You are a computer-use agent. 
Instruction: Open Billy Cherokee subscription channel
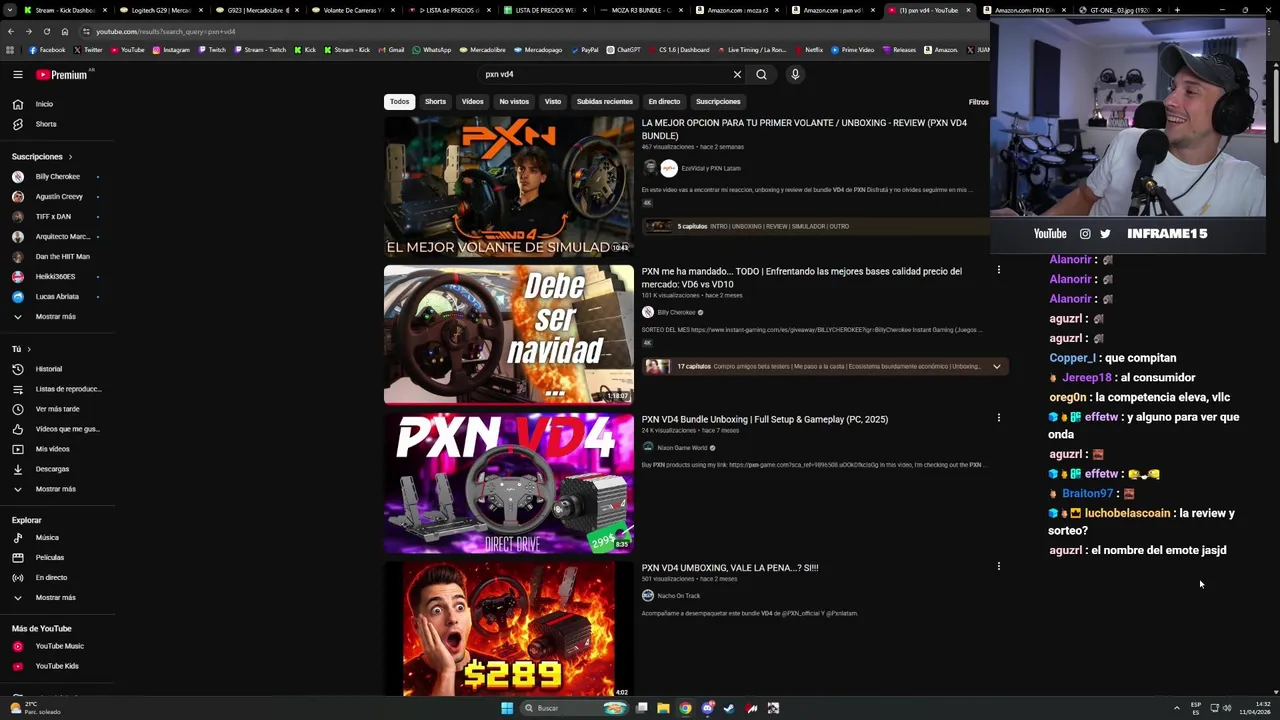click(56, 177)
